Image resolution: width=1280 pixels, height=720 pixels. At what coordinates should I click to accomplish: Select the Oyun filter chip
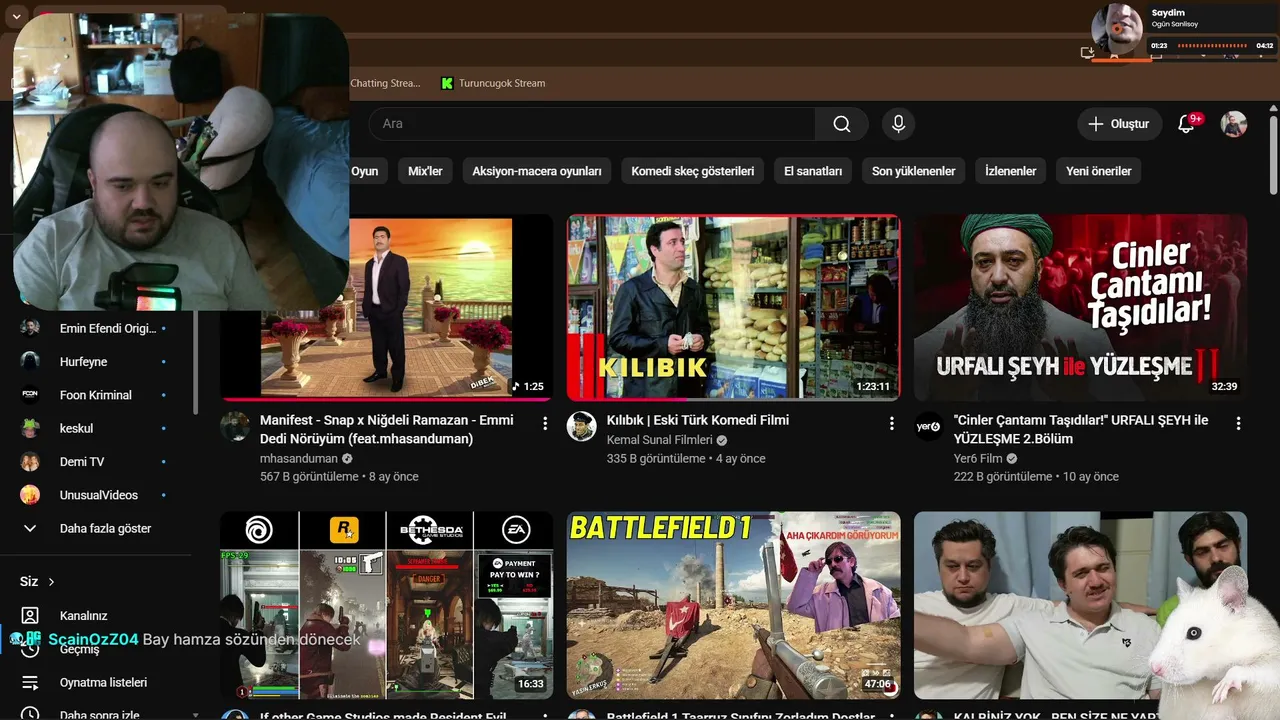coord(364,171)
